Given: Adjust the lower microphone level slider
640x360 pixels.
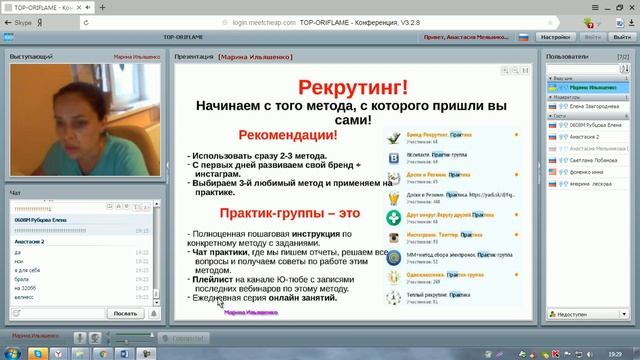Looking at the screenshot, I should click(134, 341).
